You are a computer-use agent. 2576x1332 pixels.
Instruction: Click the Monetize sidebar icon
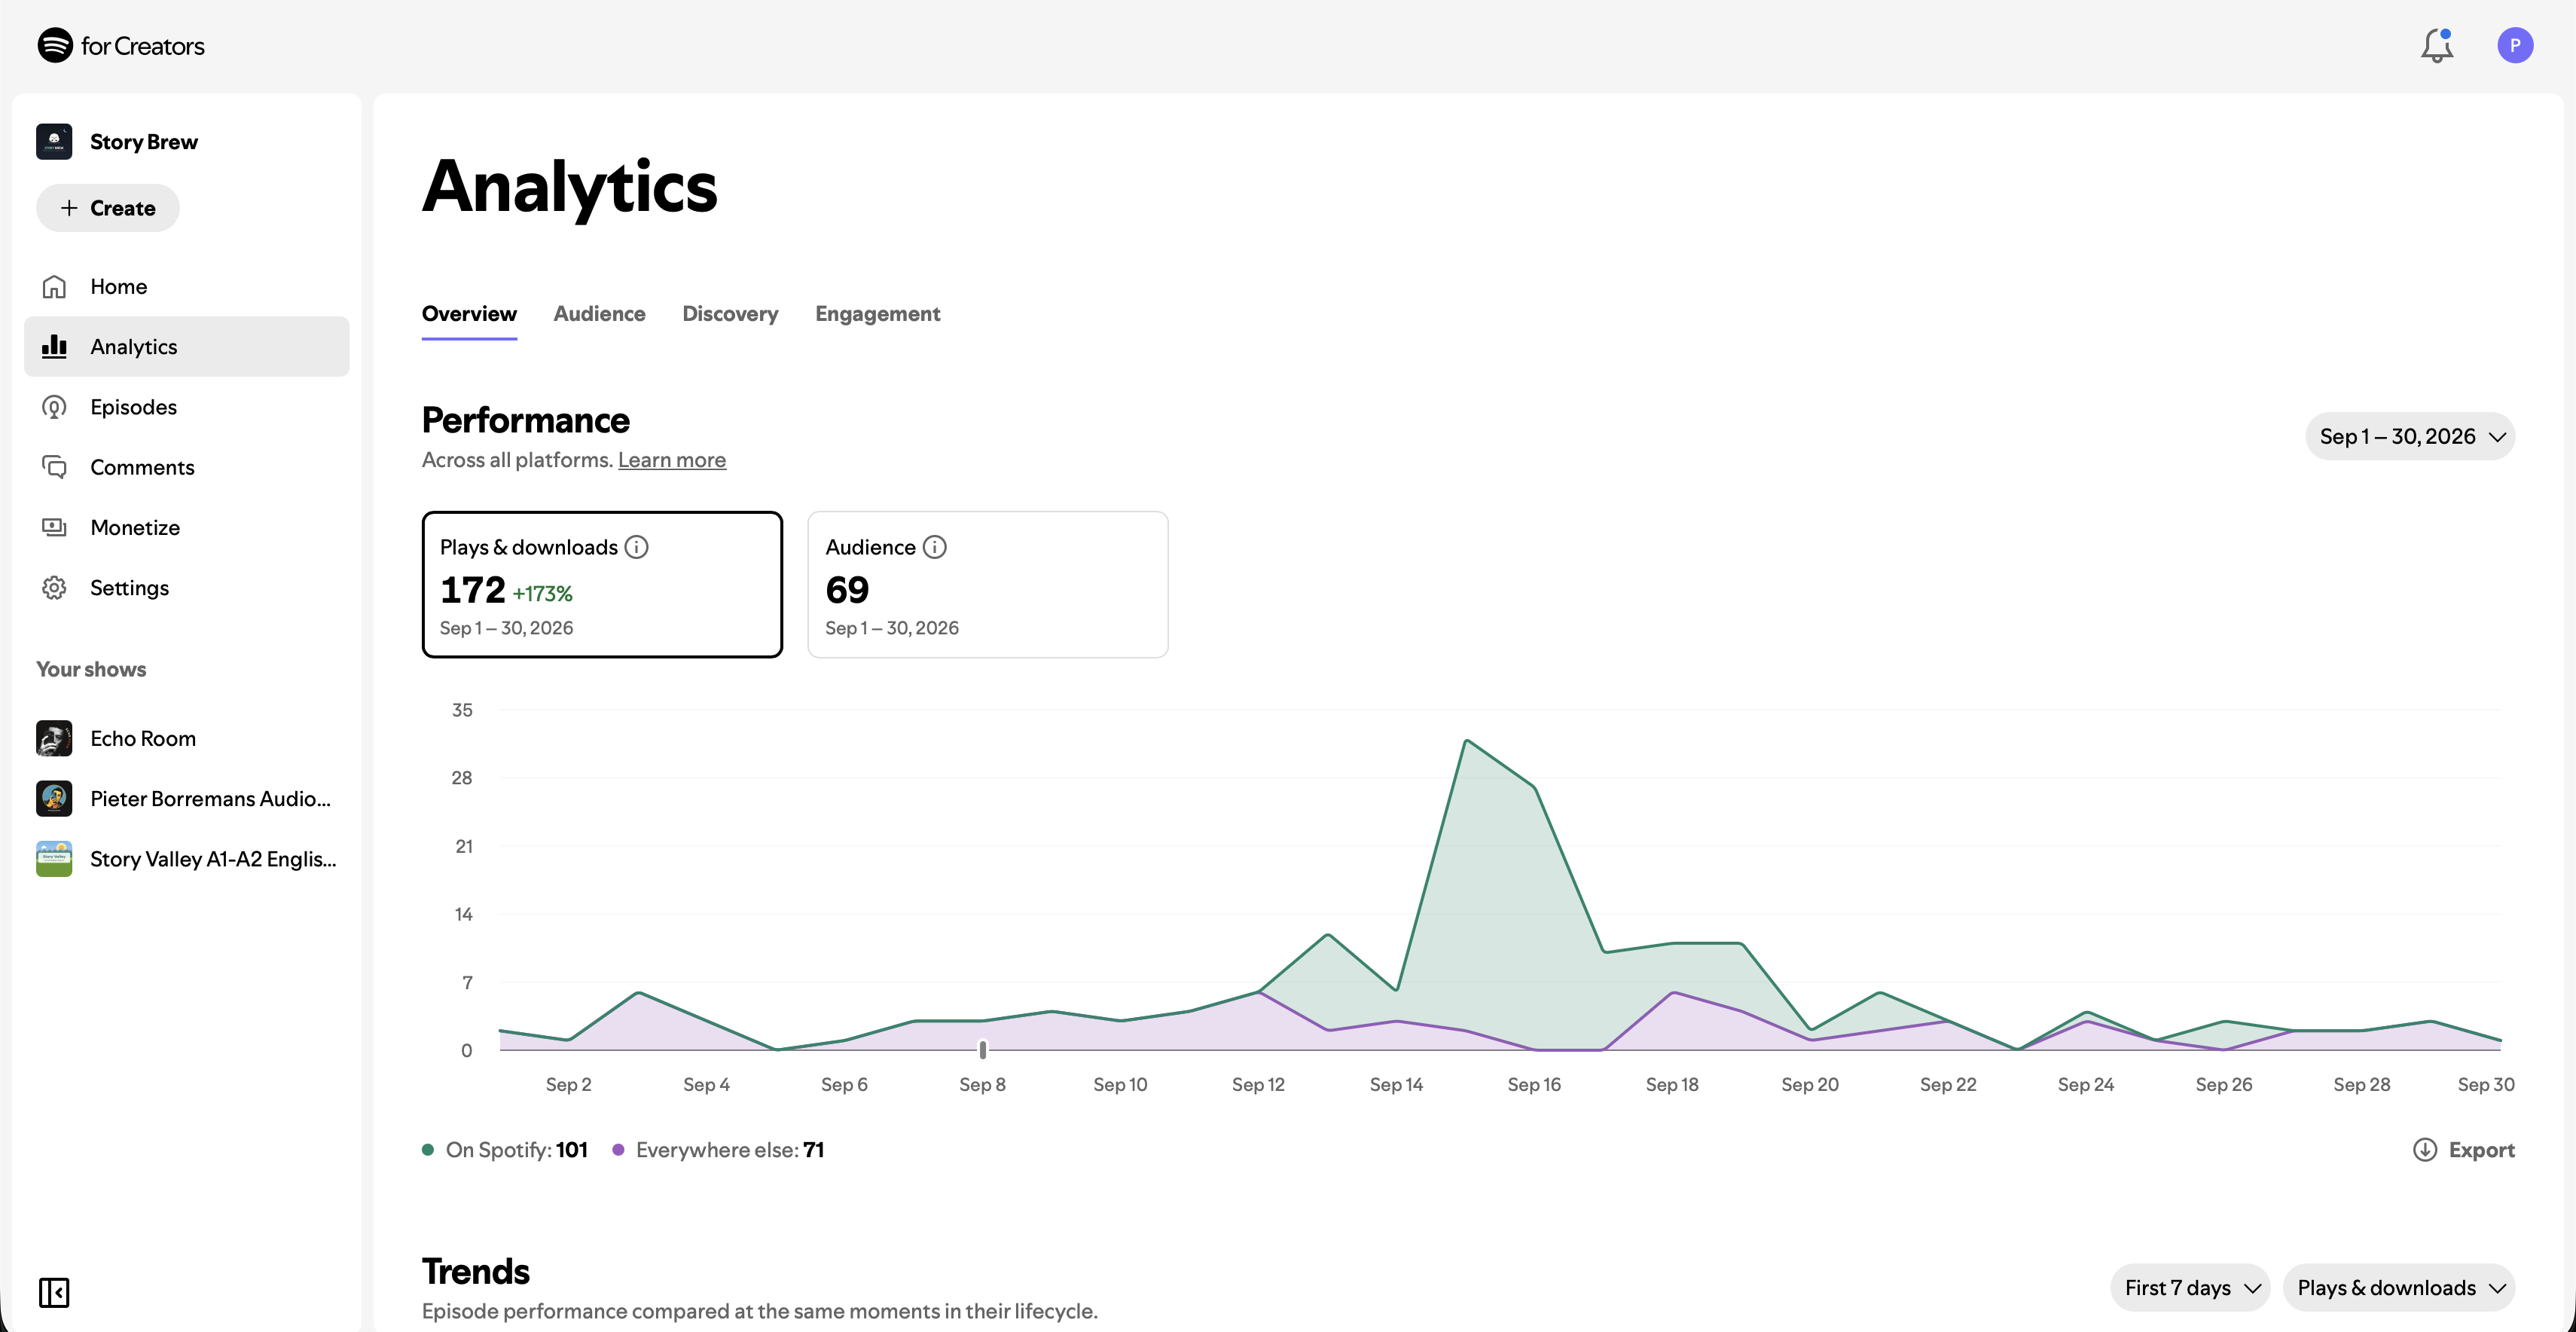54,527
